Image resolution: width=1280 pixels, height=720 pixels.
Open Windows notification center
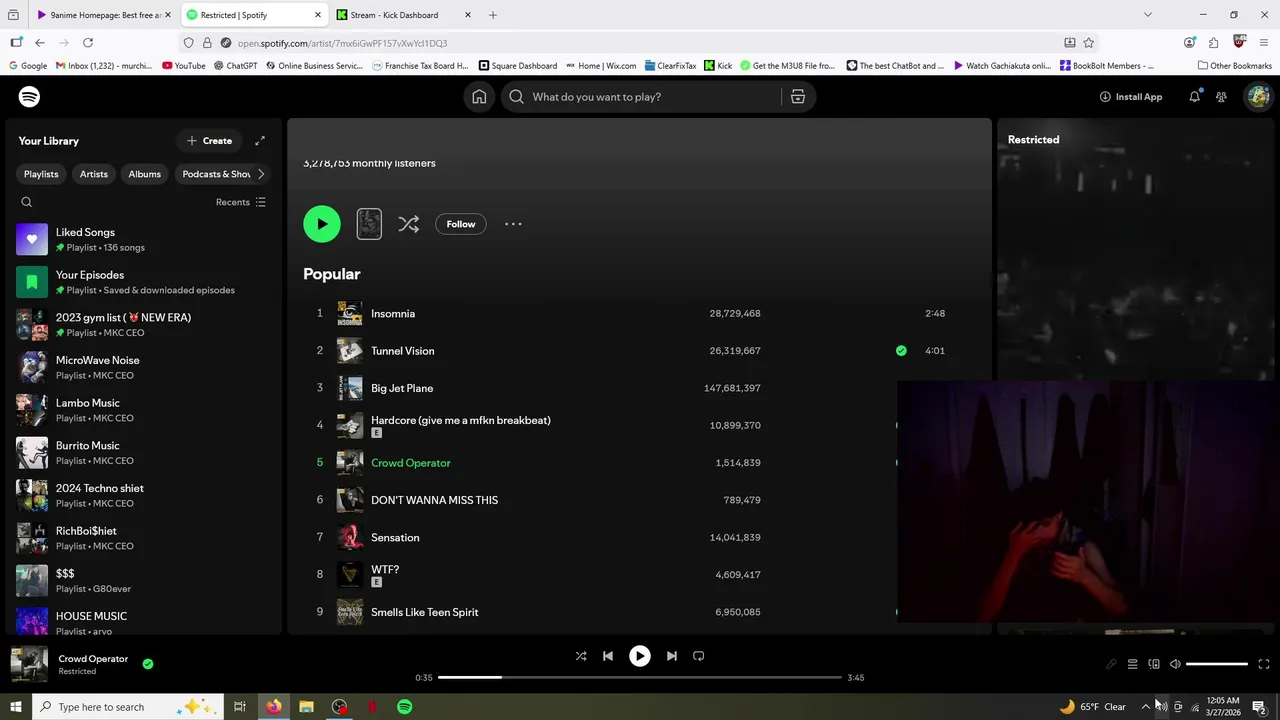pos(1259,707)
